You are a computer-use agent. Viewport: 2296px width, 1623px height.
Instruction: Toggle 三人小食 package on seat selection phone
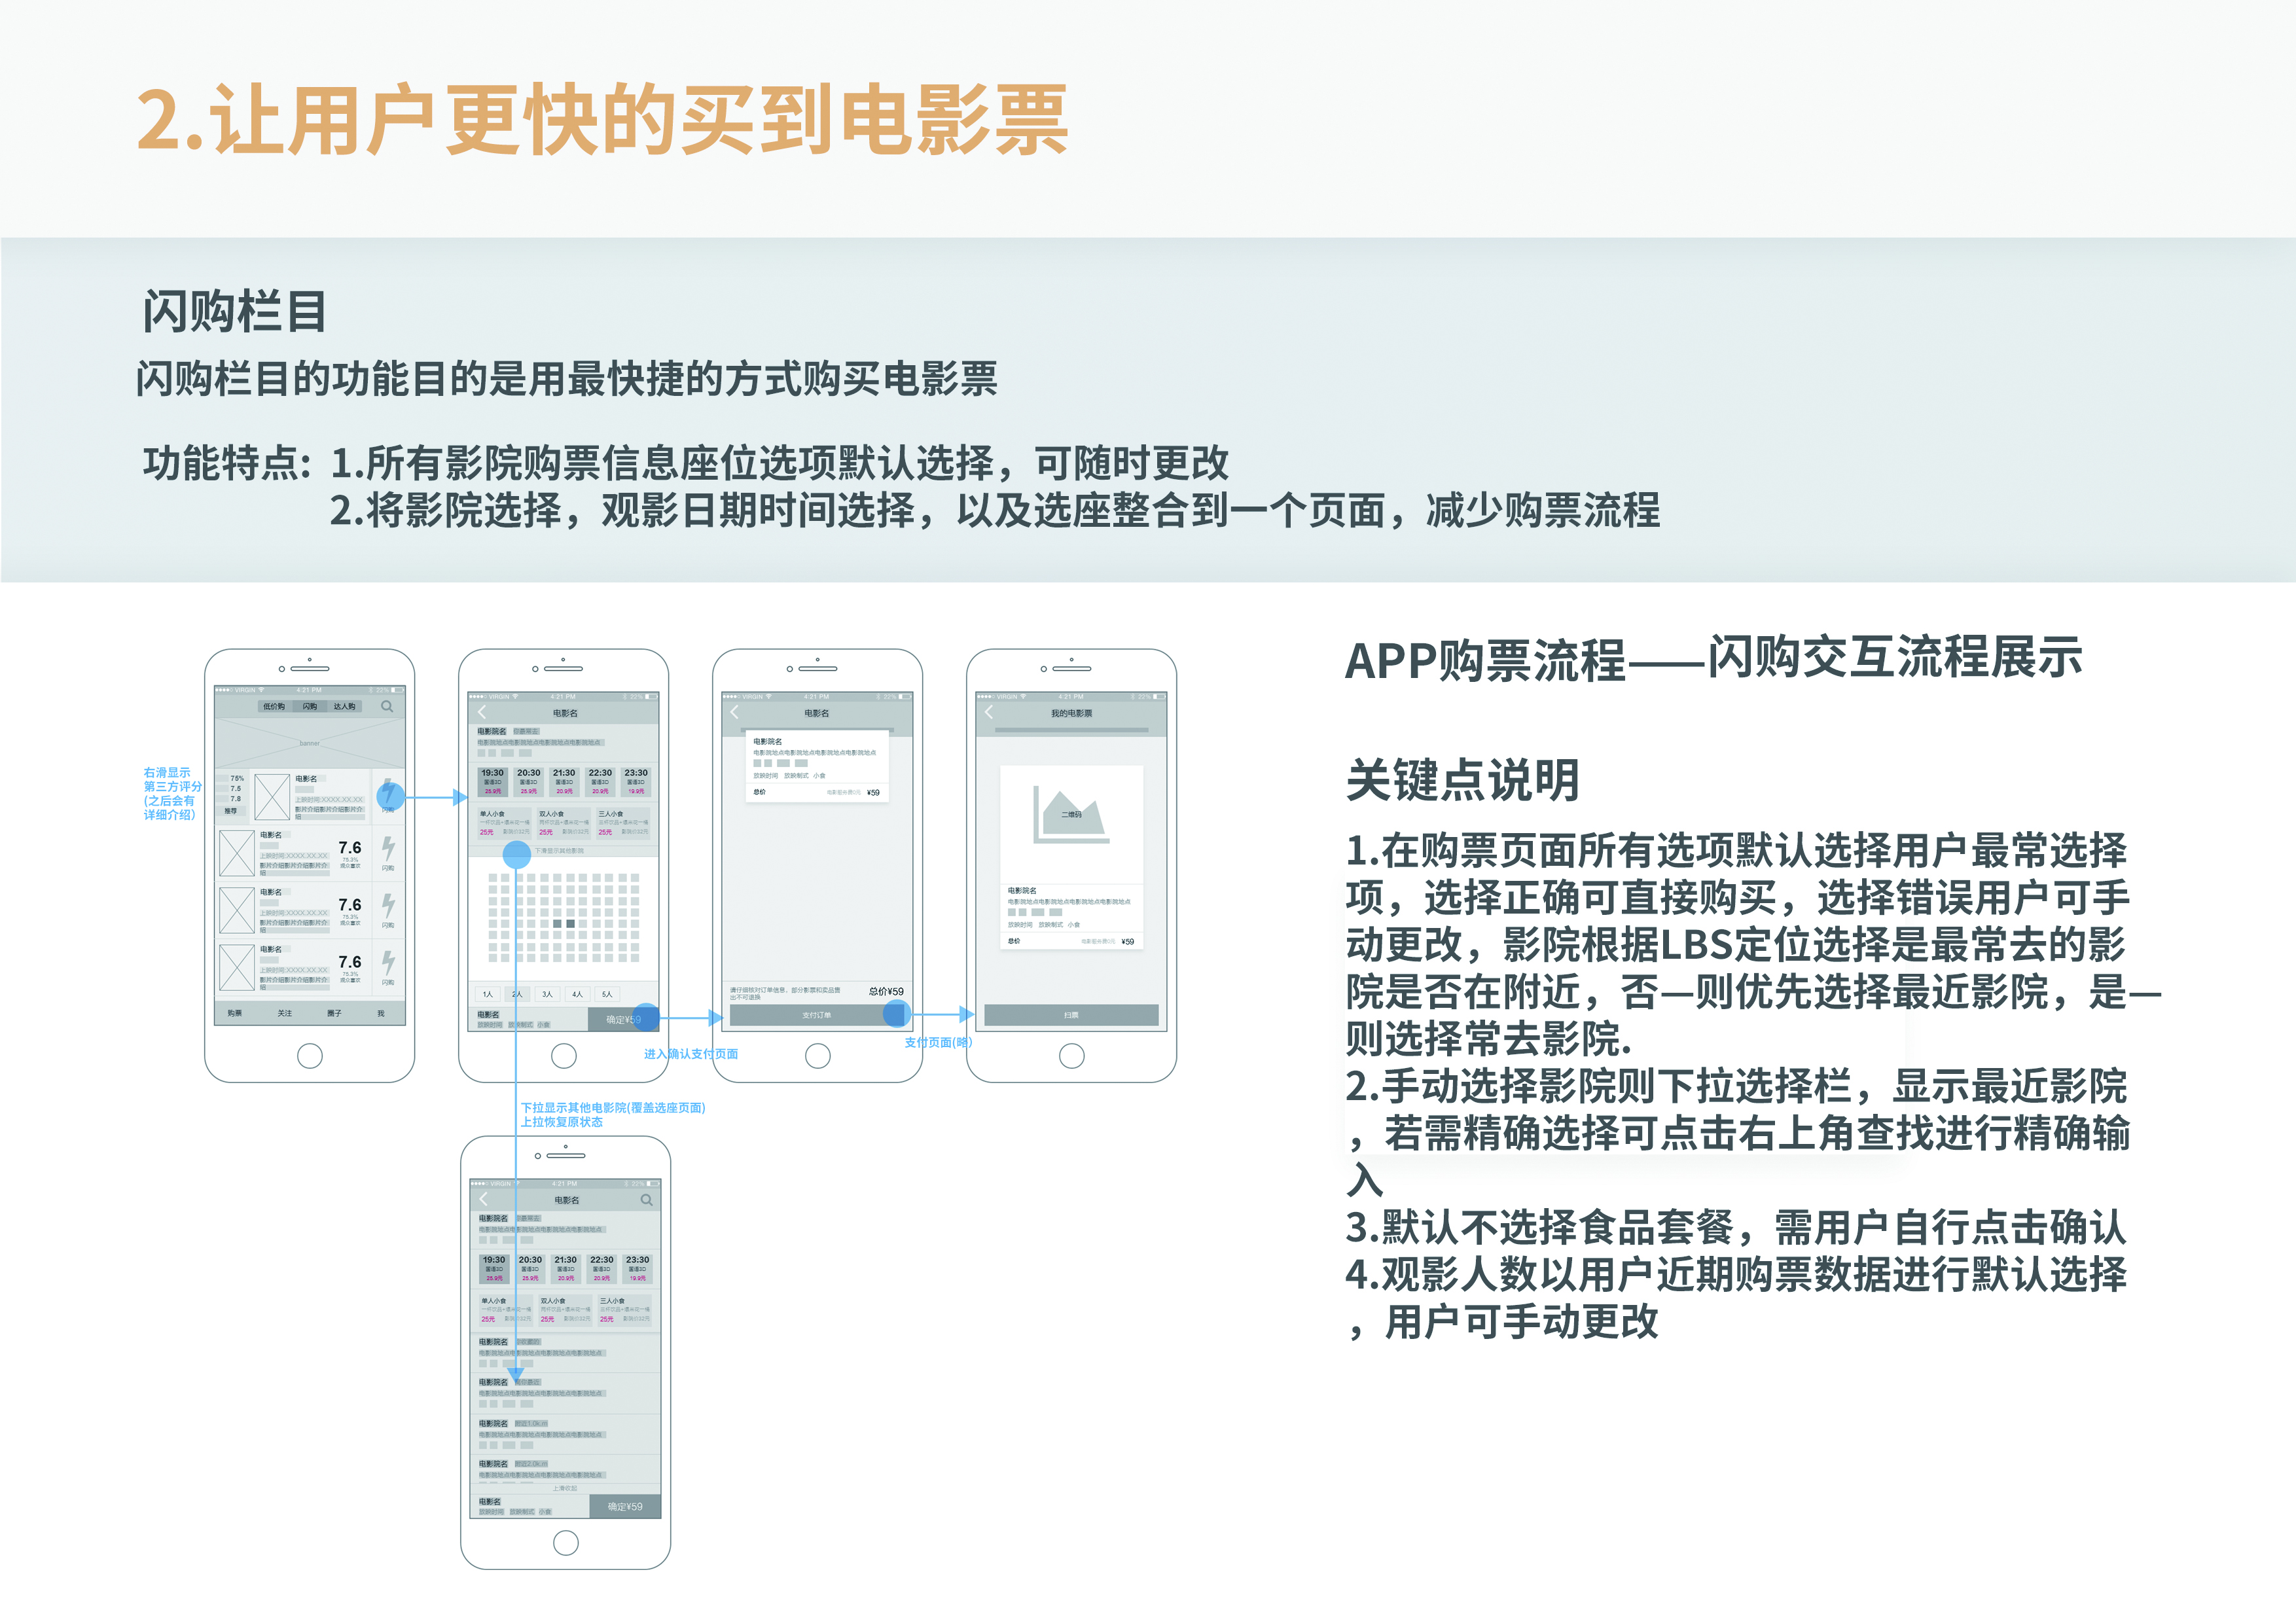pyautogui.click(x=623, y=823)
